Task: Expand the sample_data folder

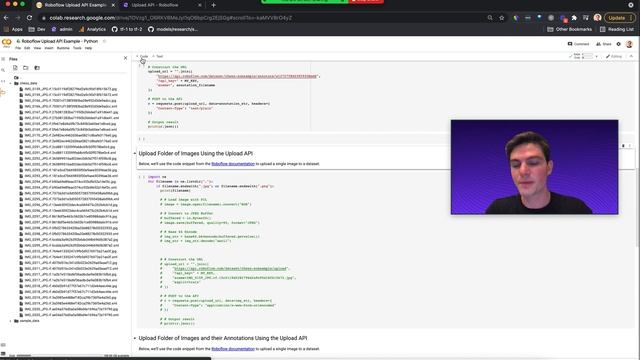Action: [x=11, y=321]
